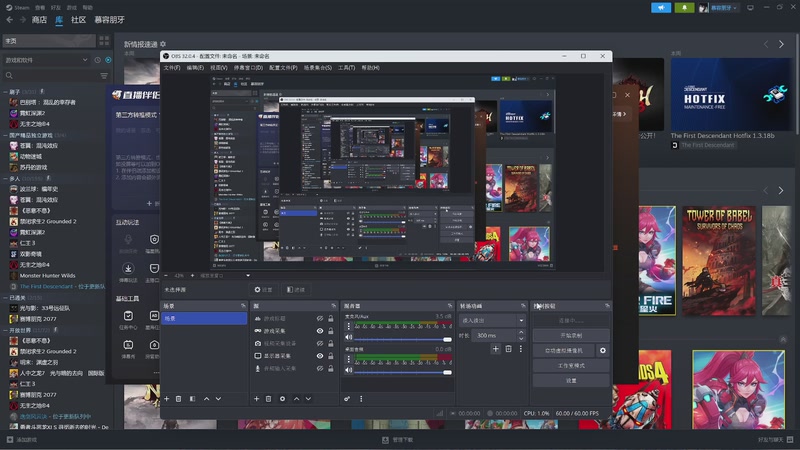Open OBS 视图(V) menu
This screenshot has width=800, height=450.
pyautogui.click(x=219, y=67)
